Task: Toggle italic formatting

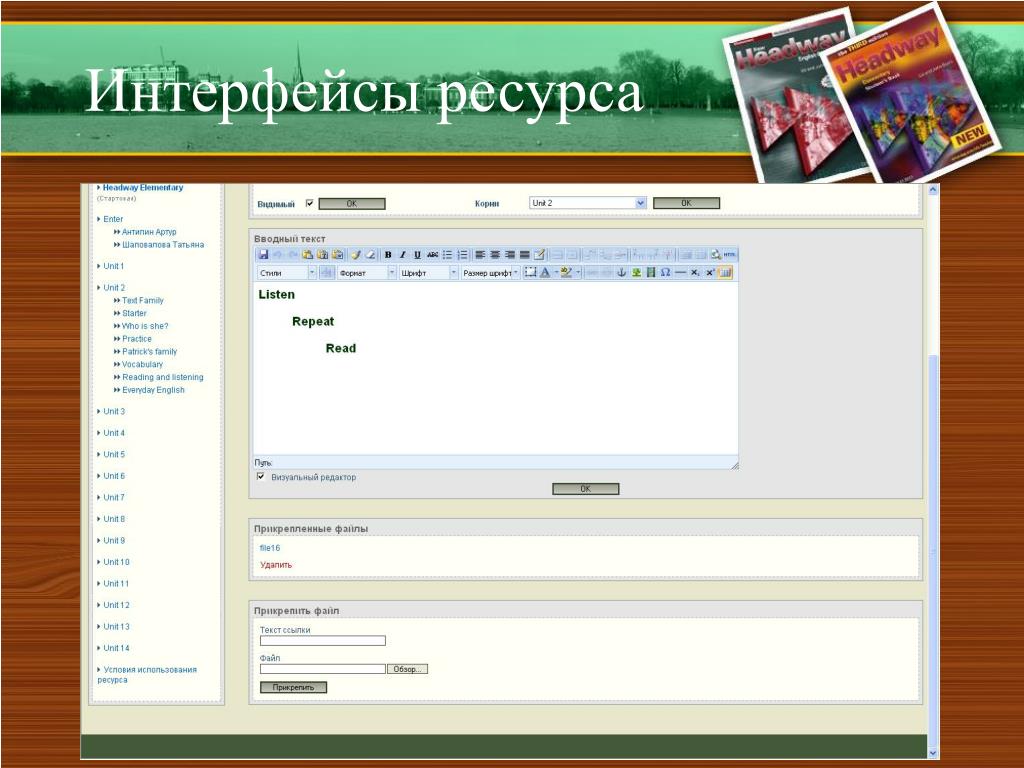Action: point(402,255)
